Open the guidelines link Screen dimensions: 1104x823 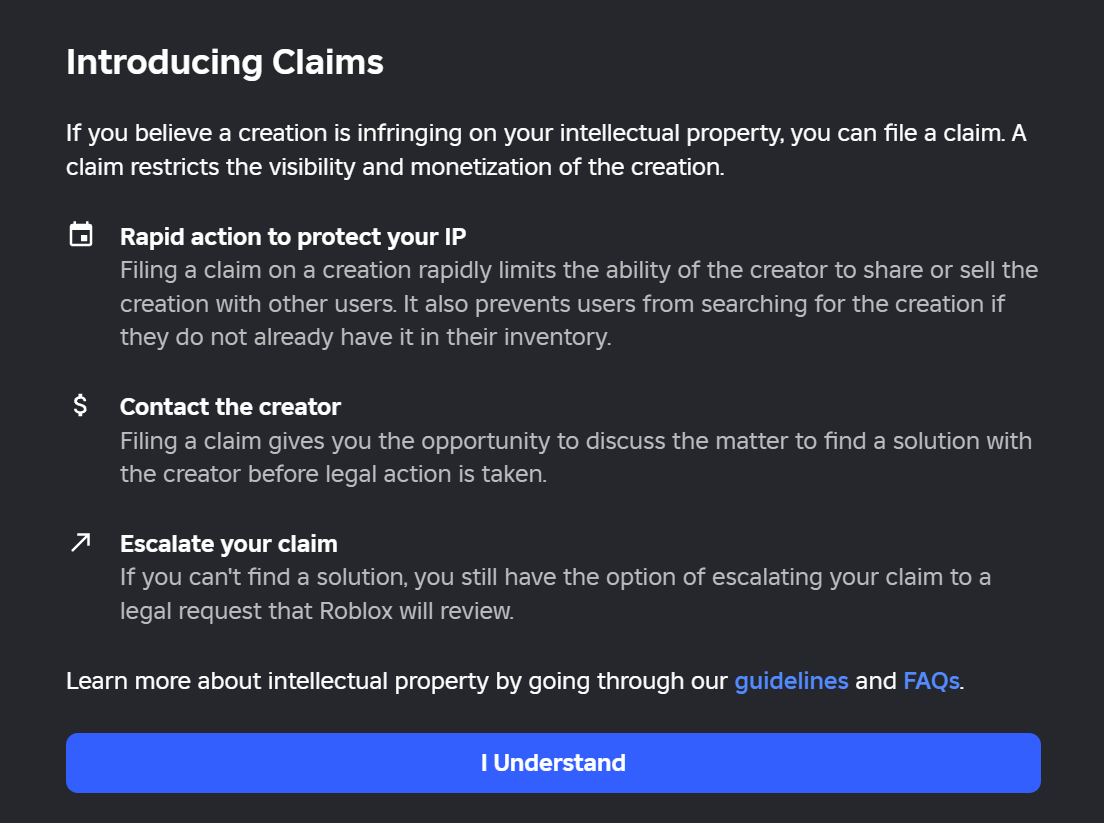click(x=791, y=681)
